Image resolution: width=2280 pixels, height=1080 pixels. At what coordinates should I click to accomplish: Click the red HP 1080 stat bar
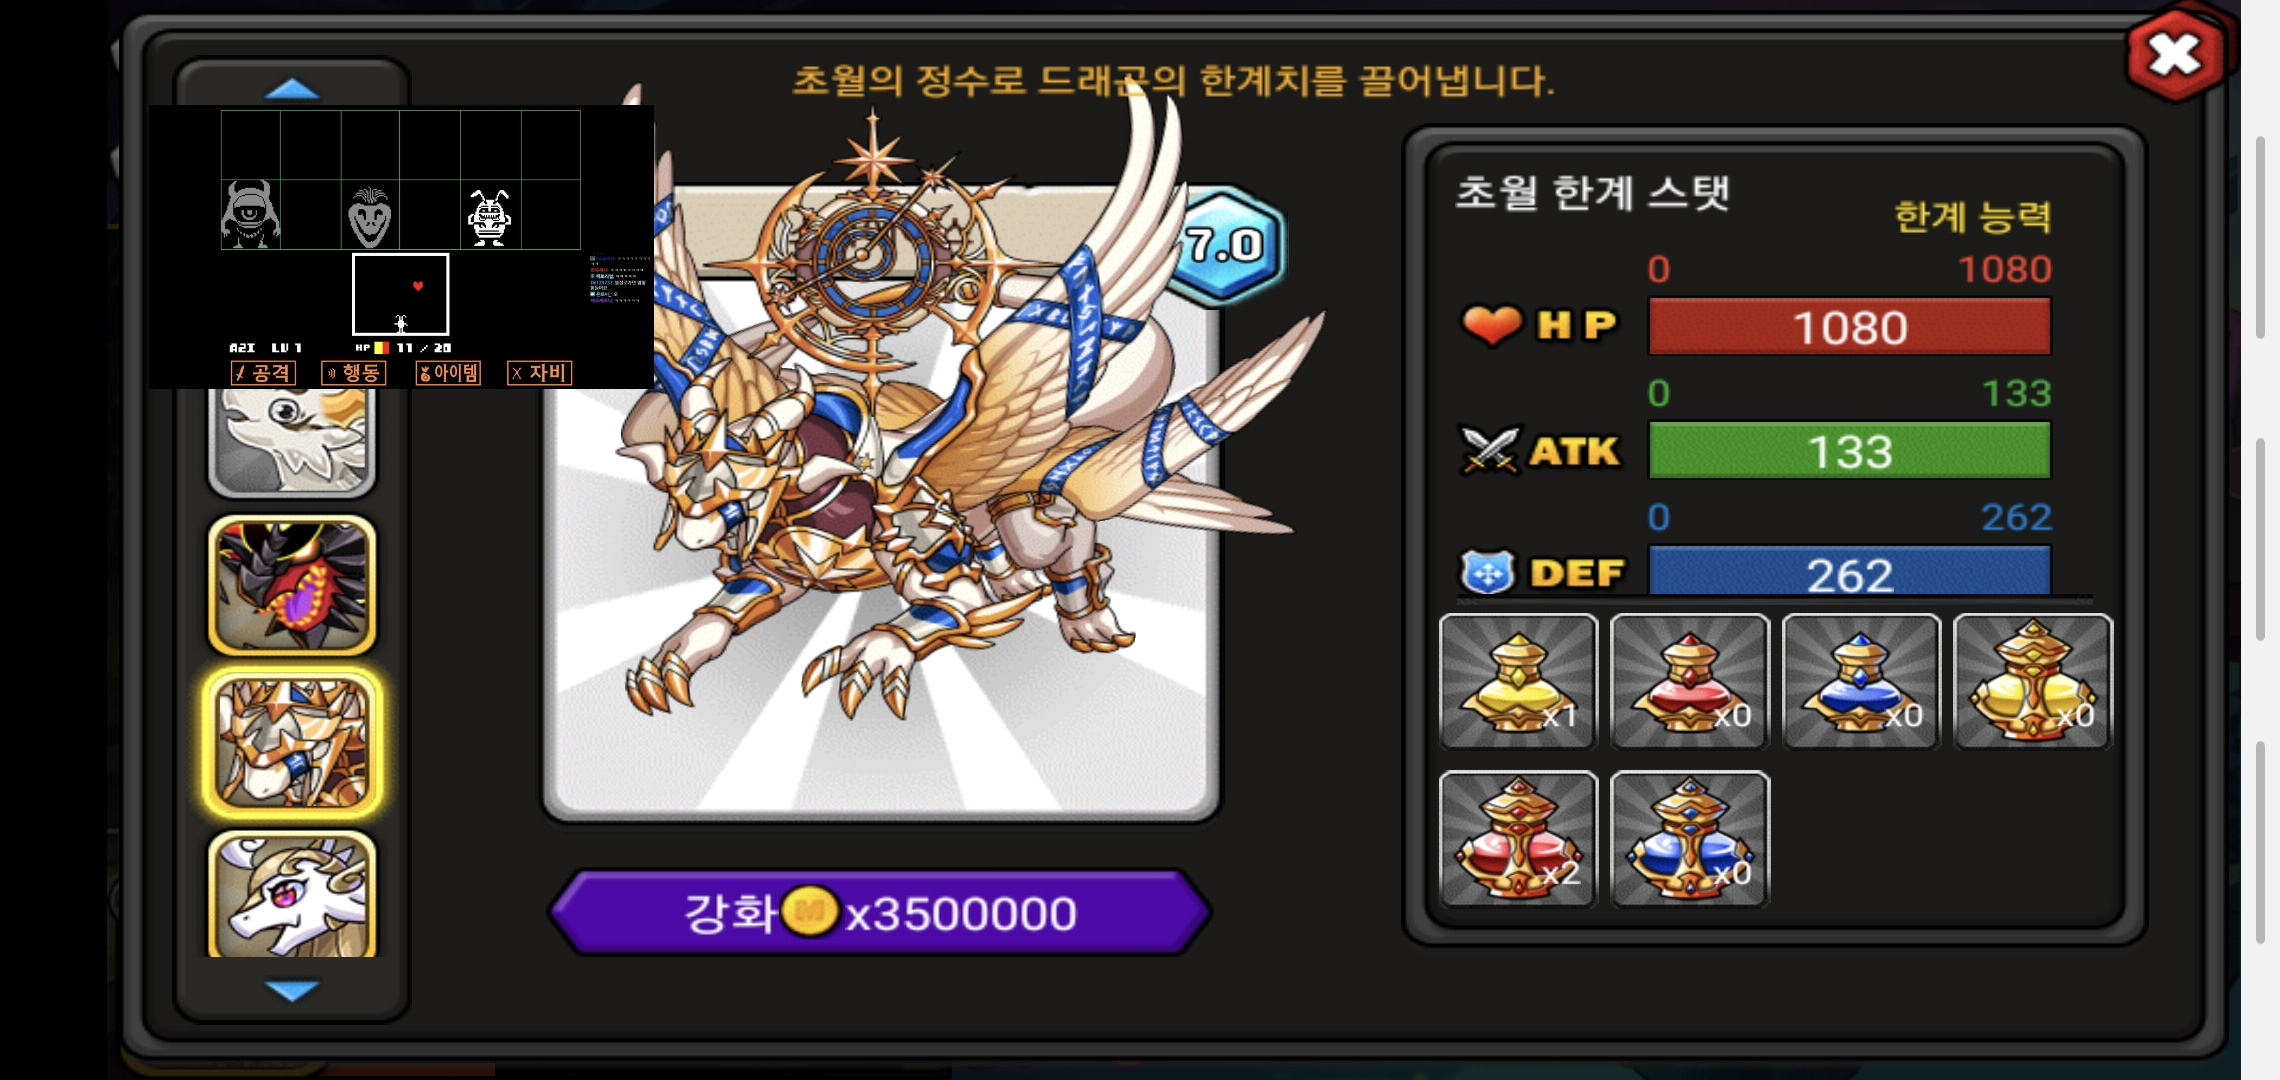pyautogui.click(x=1849, y=326)
